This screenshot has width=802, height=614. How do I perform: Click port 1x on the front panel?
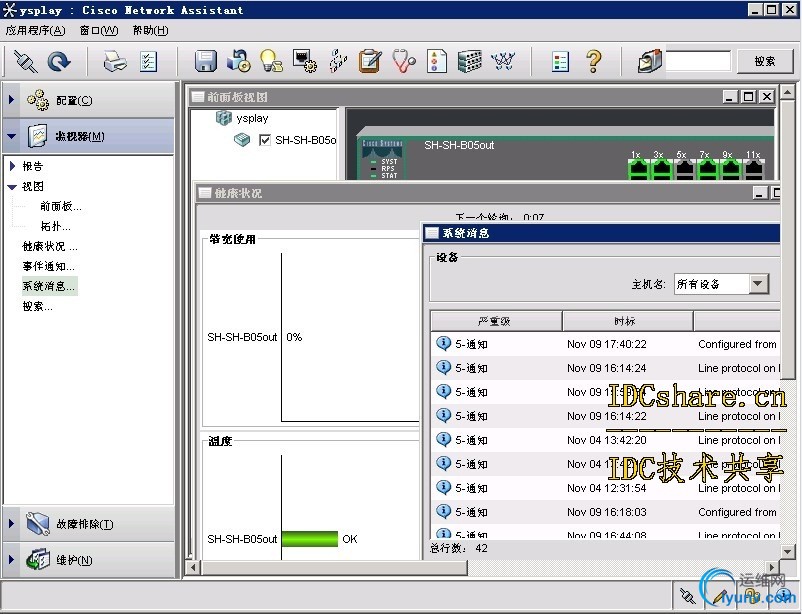point(638,169)
